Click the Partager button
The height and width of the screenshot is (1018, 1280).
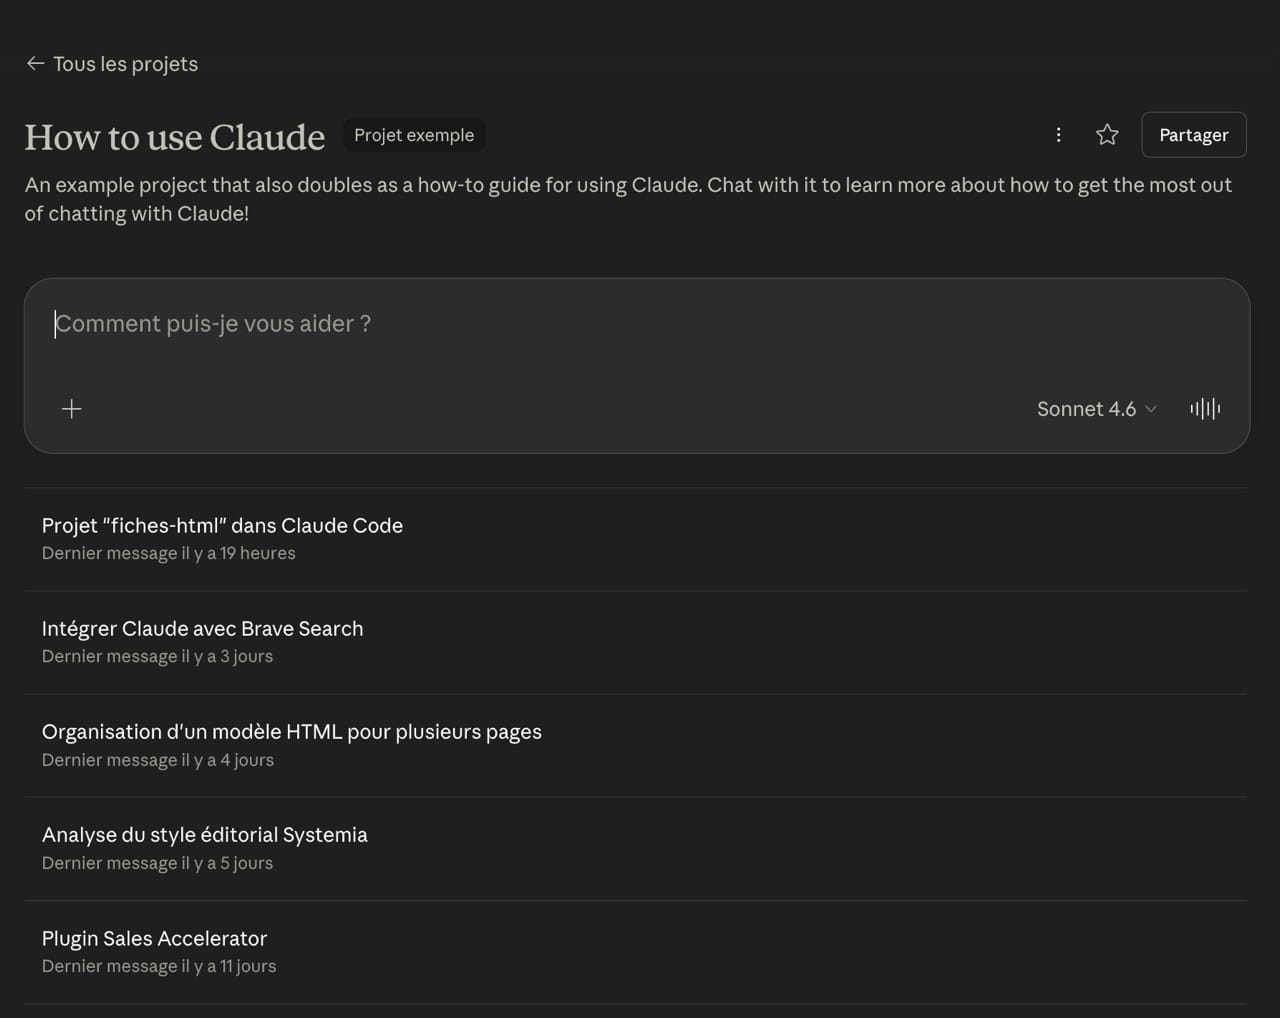pos(1193,135)
